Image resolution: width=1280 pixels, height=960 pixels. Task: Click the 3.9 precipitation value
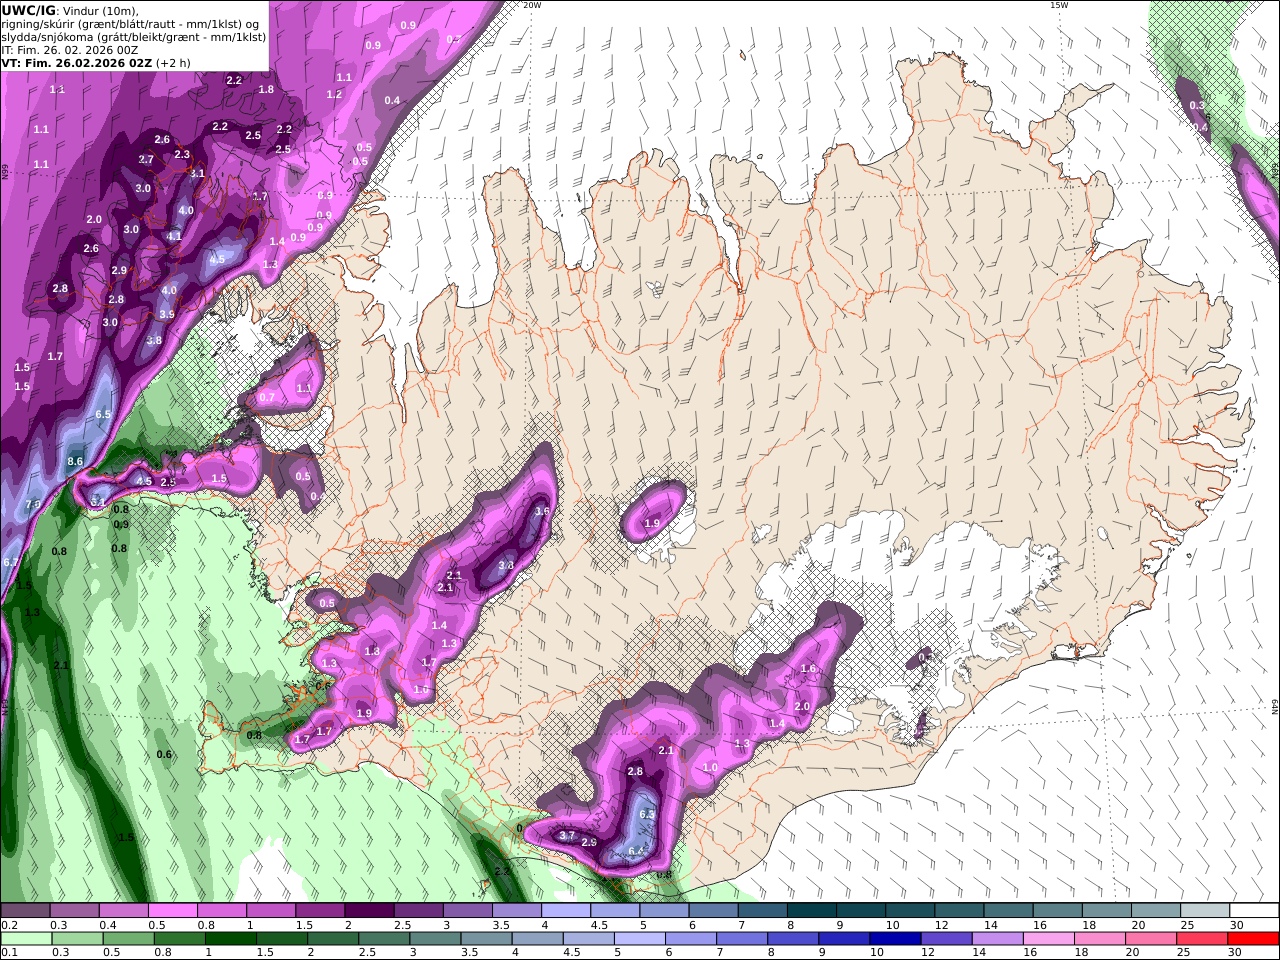pyautogui.click(x=167, y=314)
